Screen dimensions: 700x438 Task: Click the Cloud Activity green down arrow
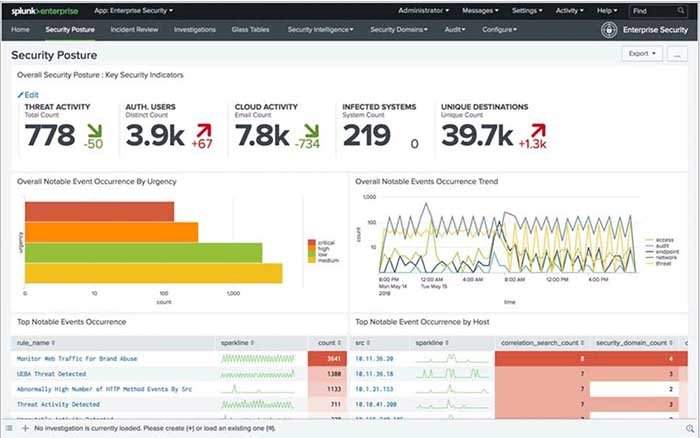[311, 131]
